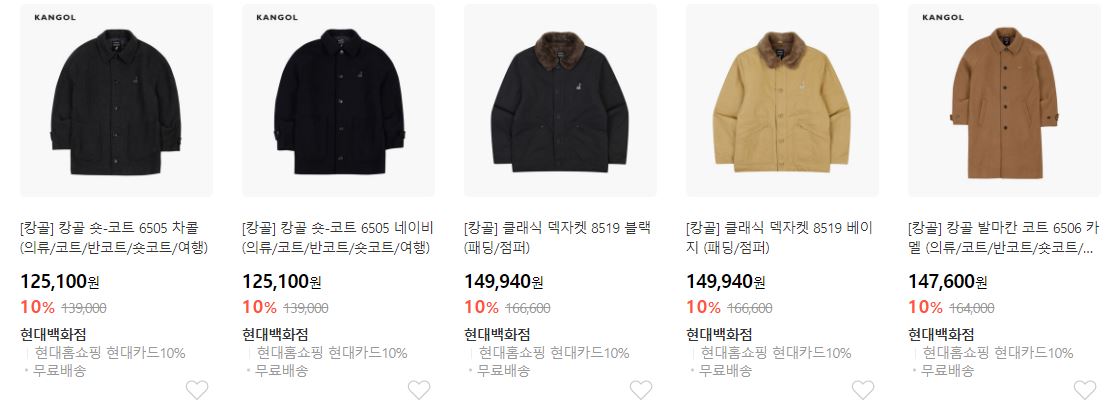Open 캉골 발마칸 코트 6506 카멜 link
This screenshot has height=415, width=1117.
1004,238
